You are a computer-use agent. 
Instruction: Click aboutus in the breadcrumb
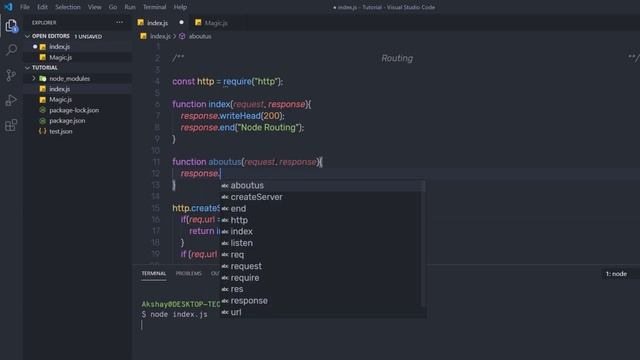click(x=200, y=36)
